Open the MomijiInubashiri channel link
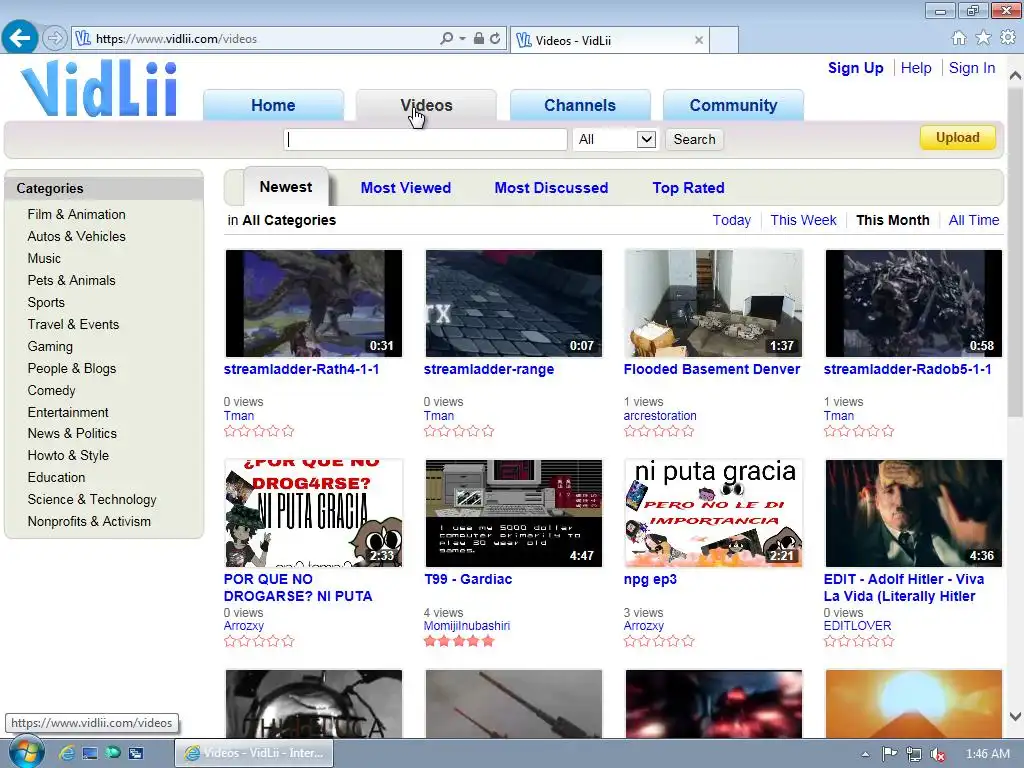1024x768 pixels. click(x=466, y=626)
